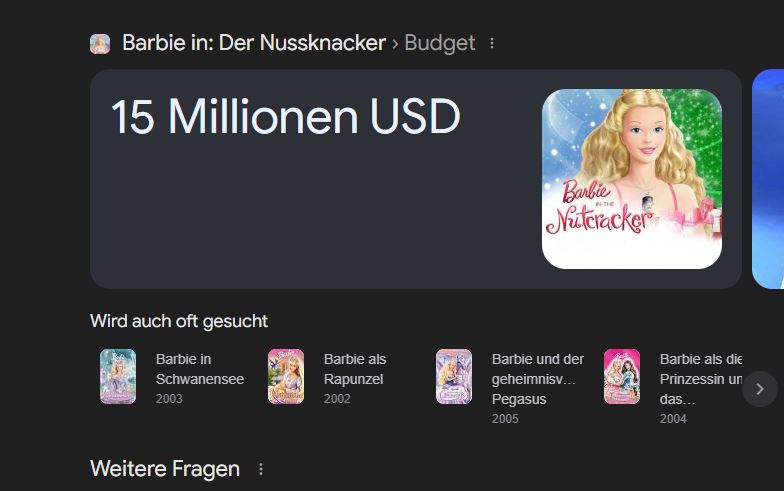784x491 pixels.
Task: Click the breadcrumb chevron separator before Budget
Action: [x=395, y=44]
